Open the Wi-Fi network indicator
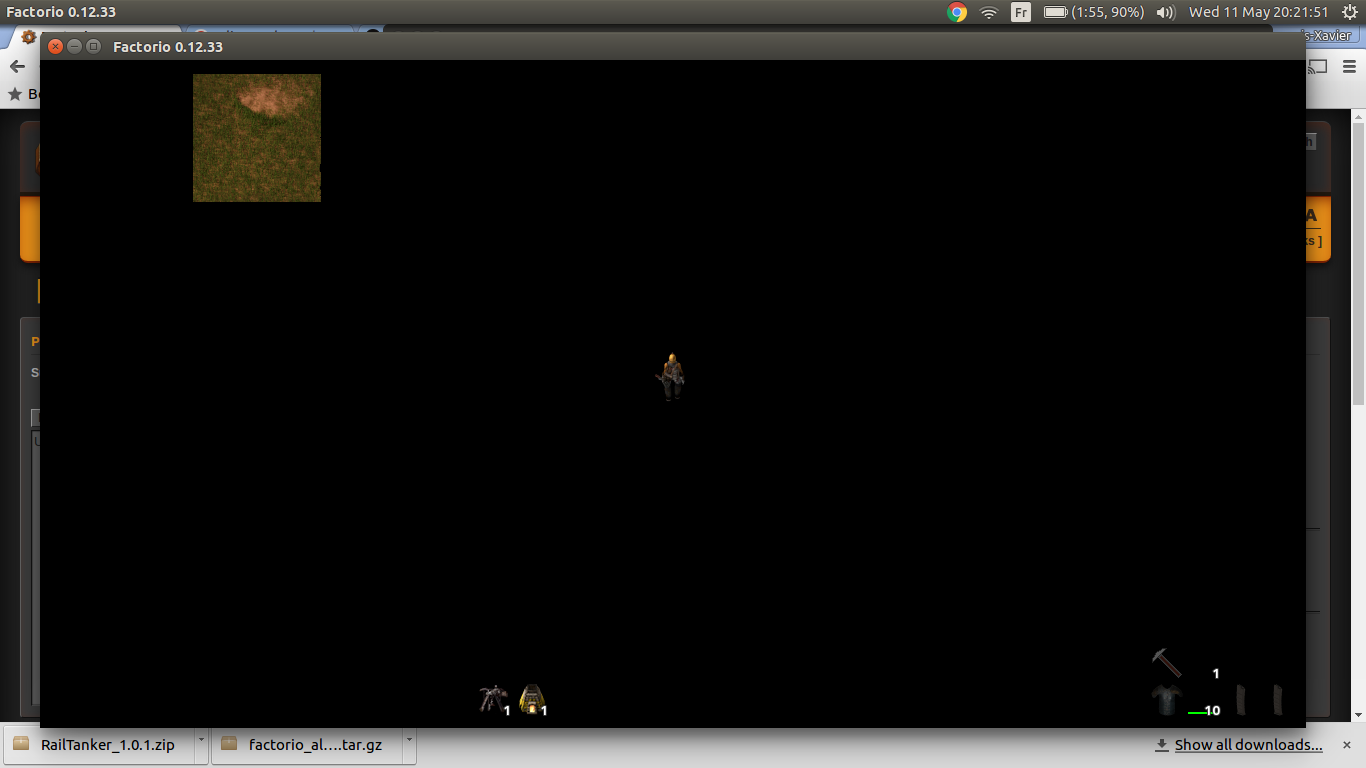 click(989, 12)
